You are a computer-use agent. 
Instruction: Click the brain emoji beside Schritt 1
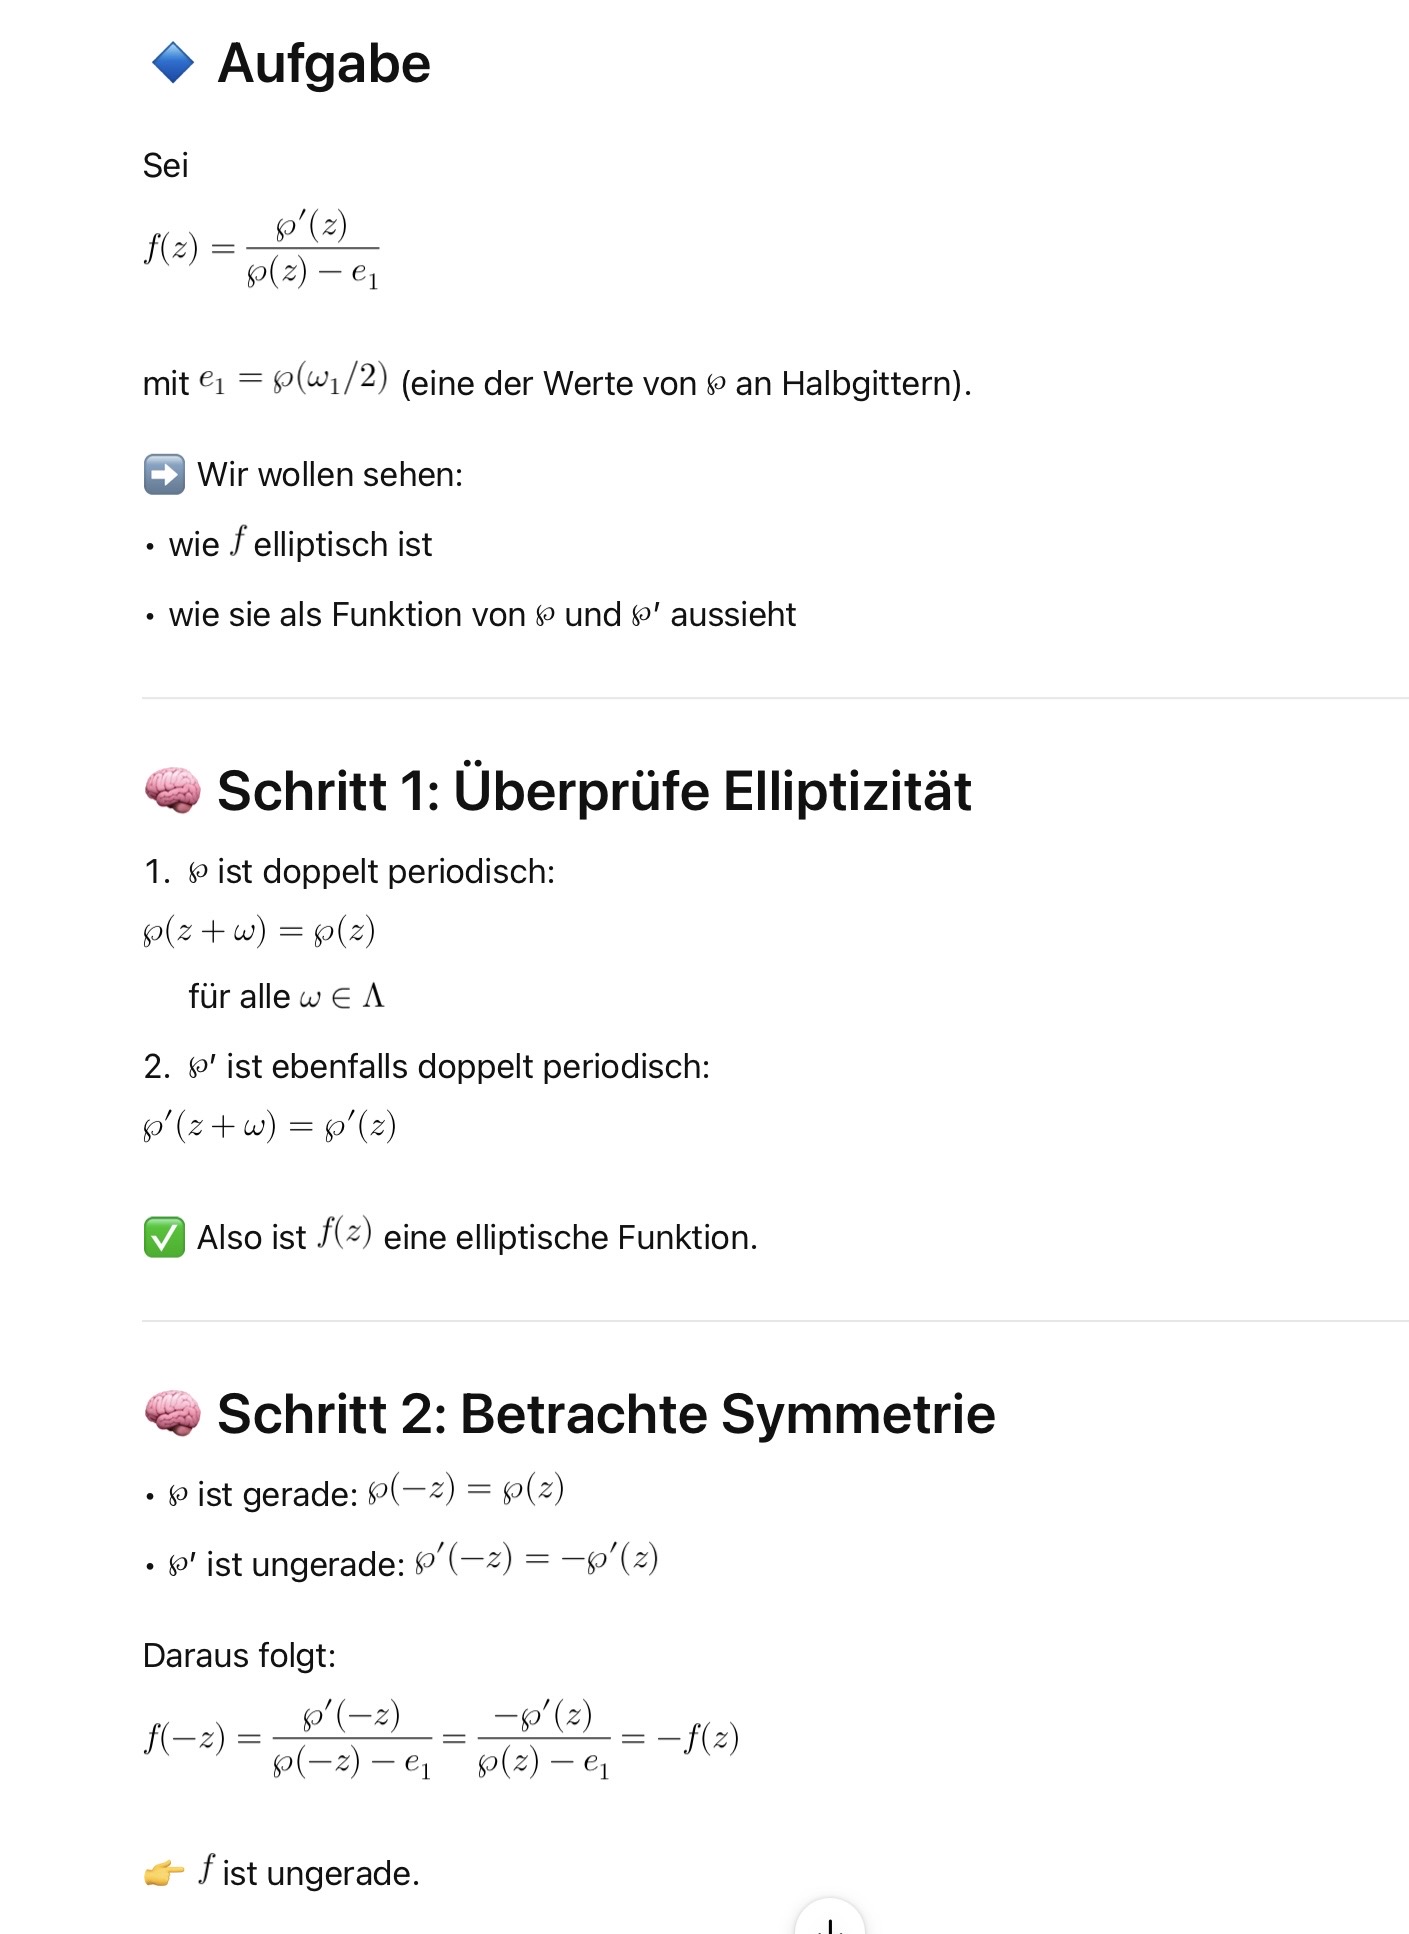(172, 791)
